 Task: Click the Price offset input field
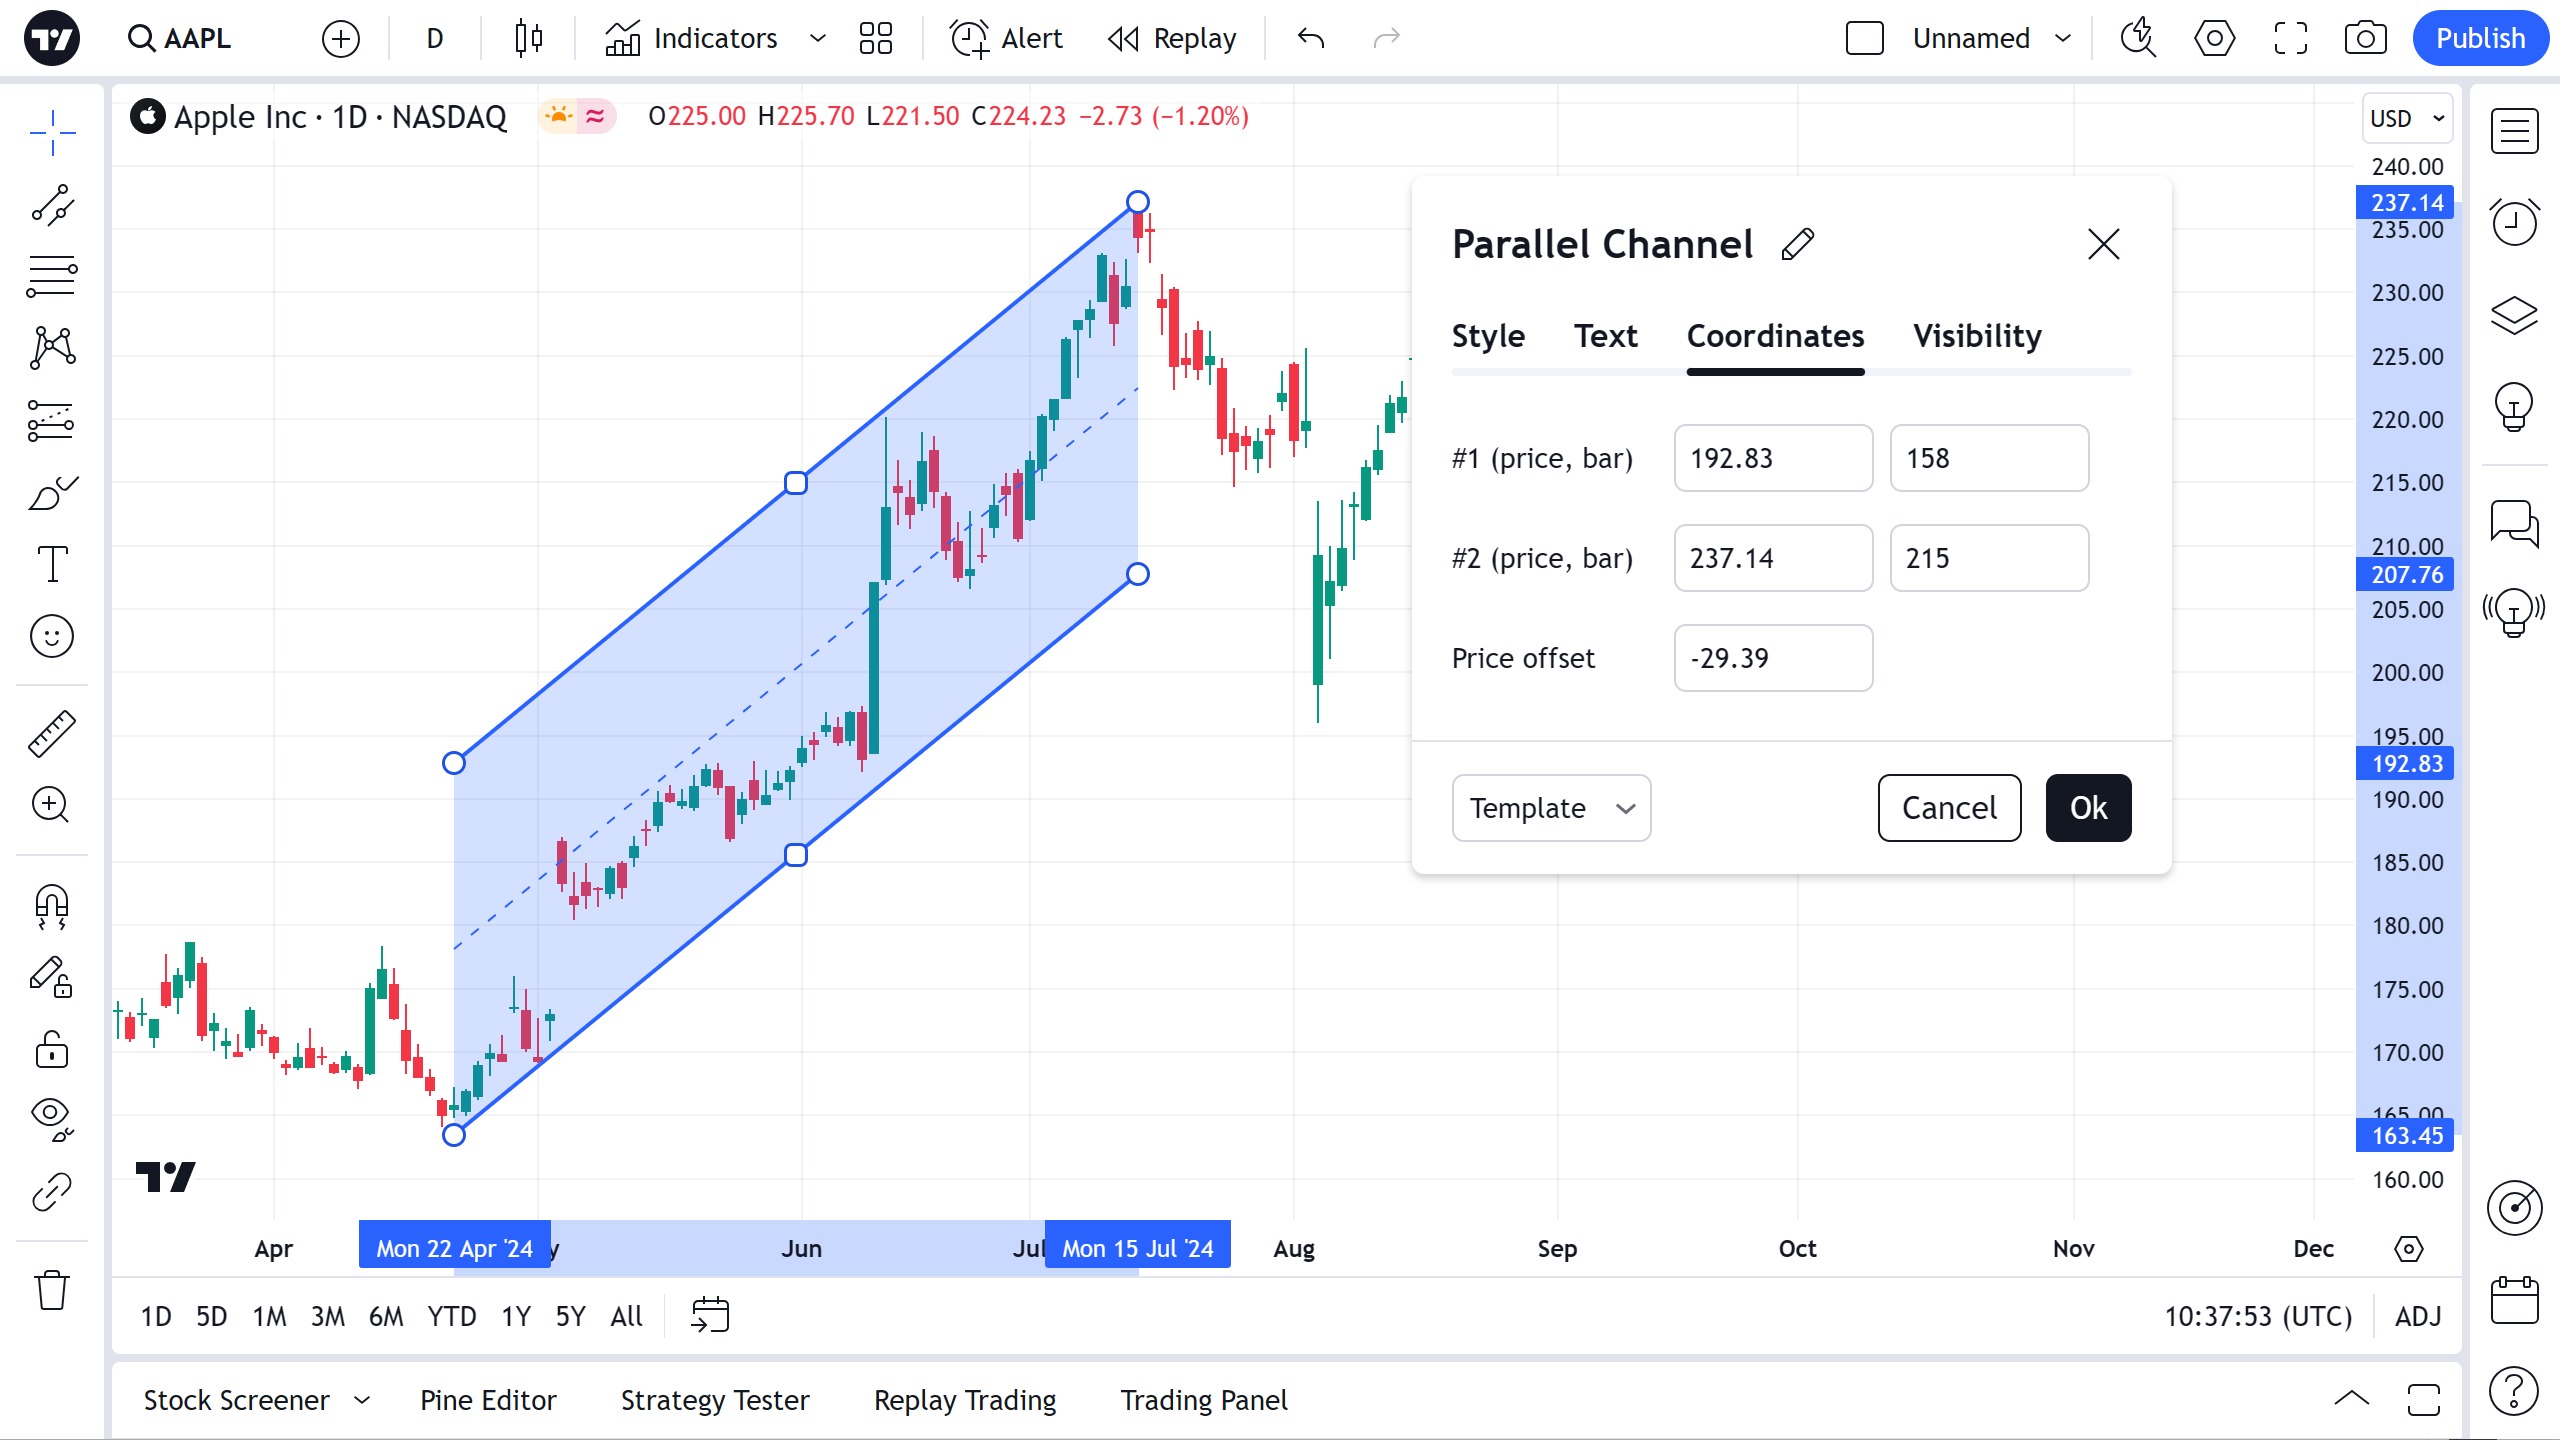[1773, 658]
